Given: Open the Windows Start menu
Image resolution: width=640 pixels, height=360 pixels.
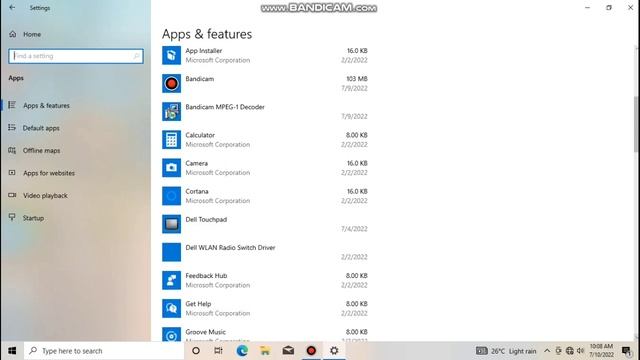Looking at the screenshot, I should (12, 351).
